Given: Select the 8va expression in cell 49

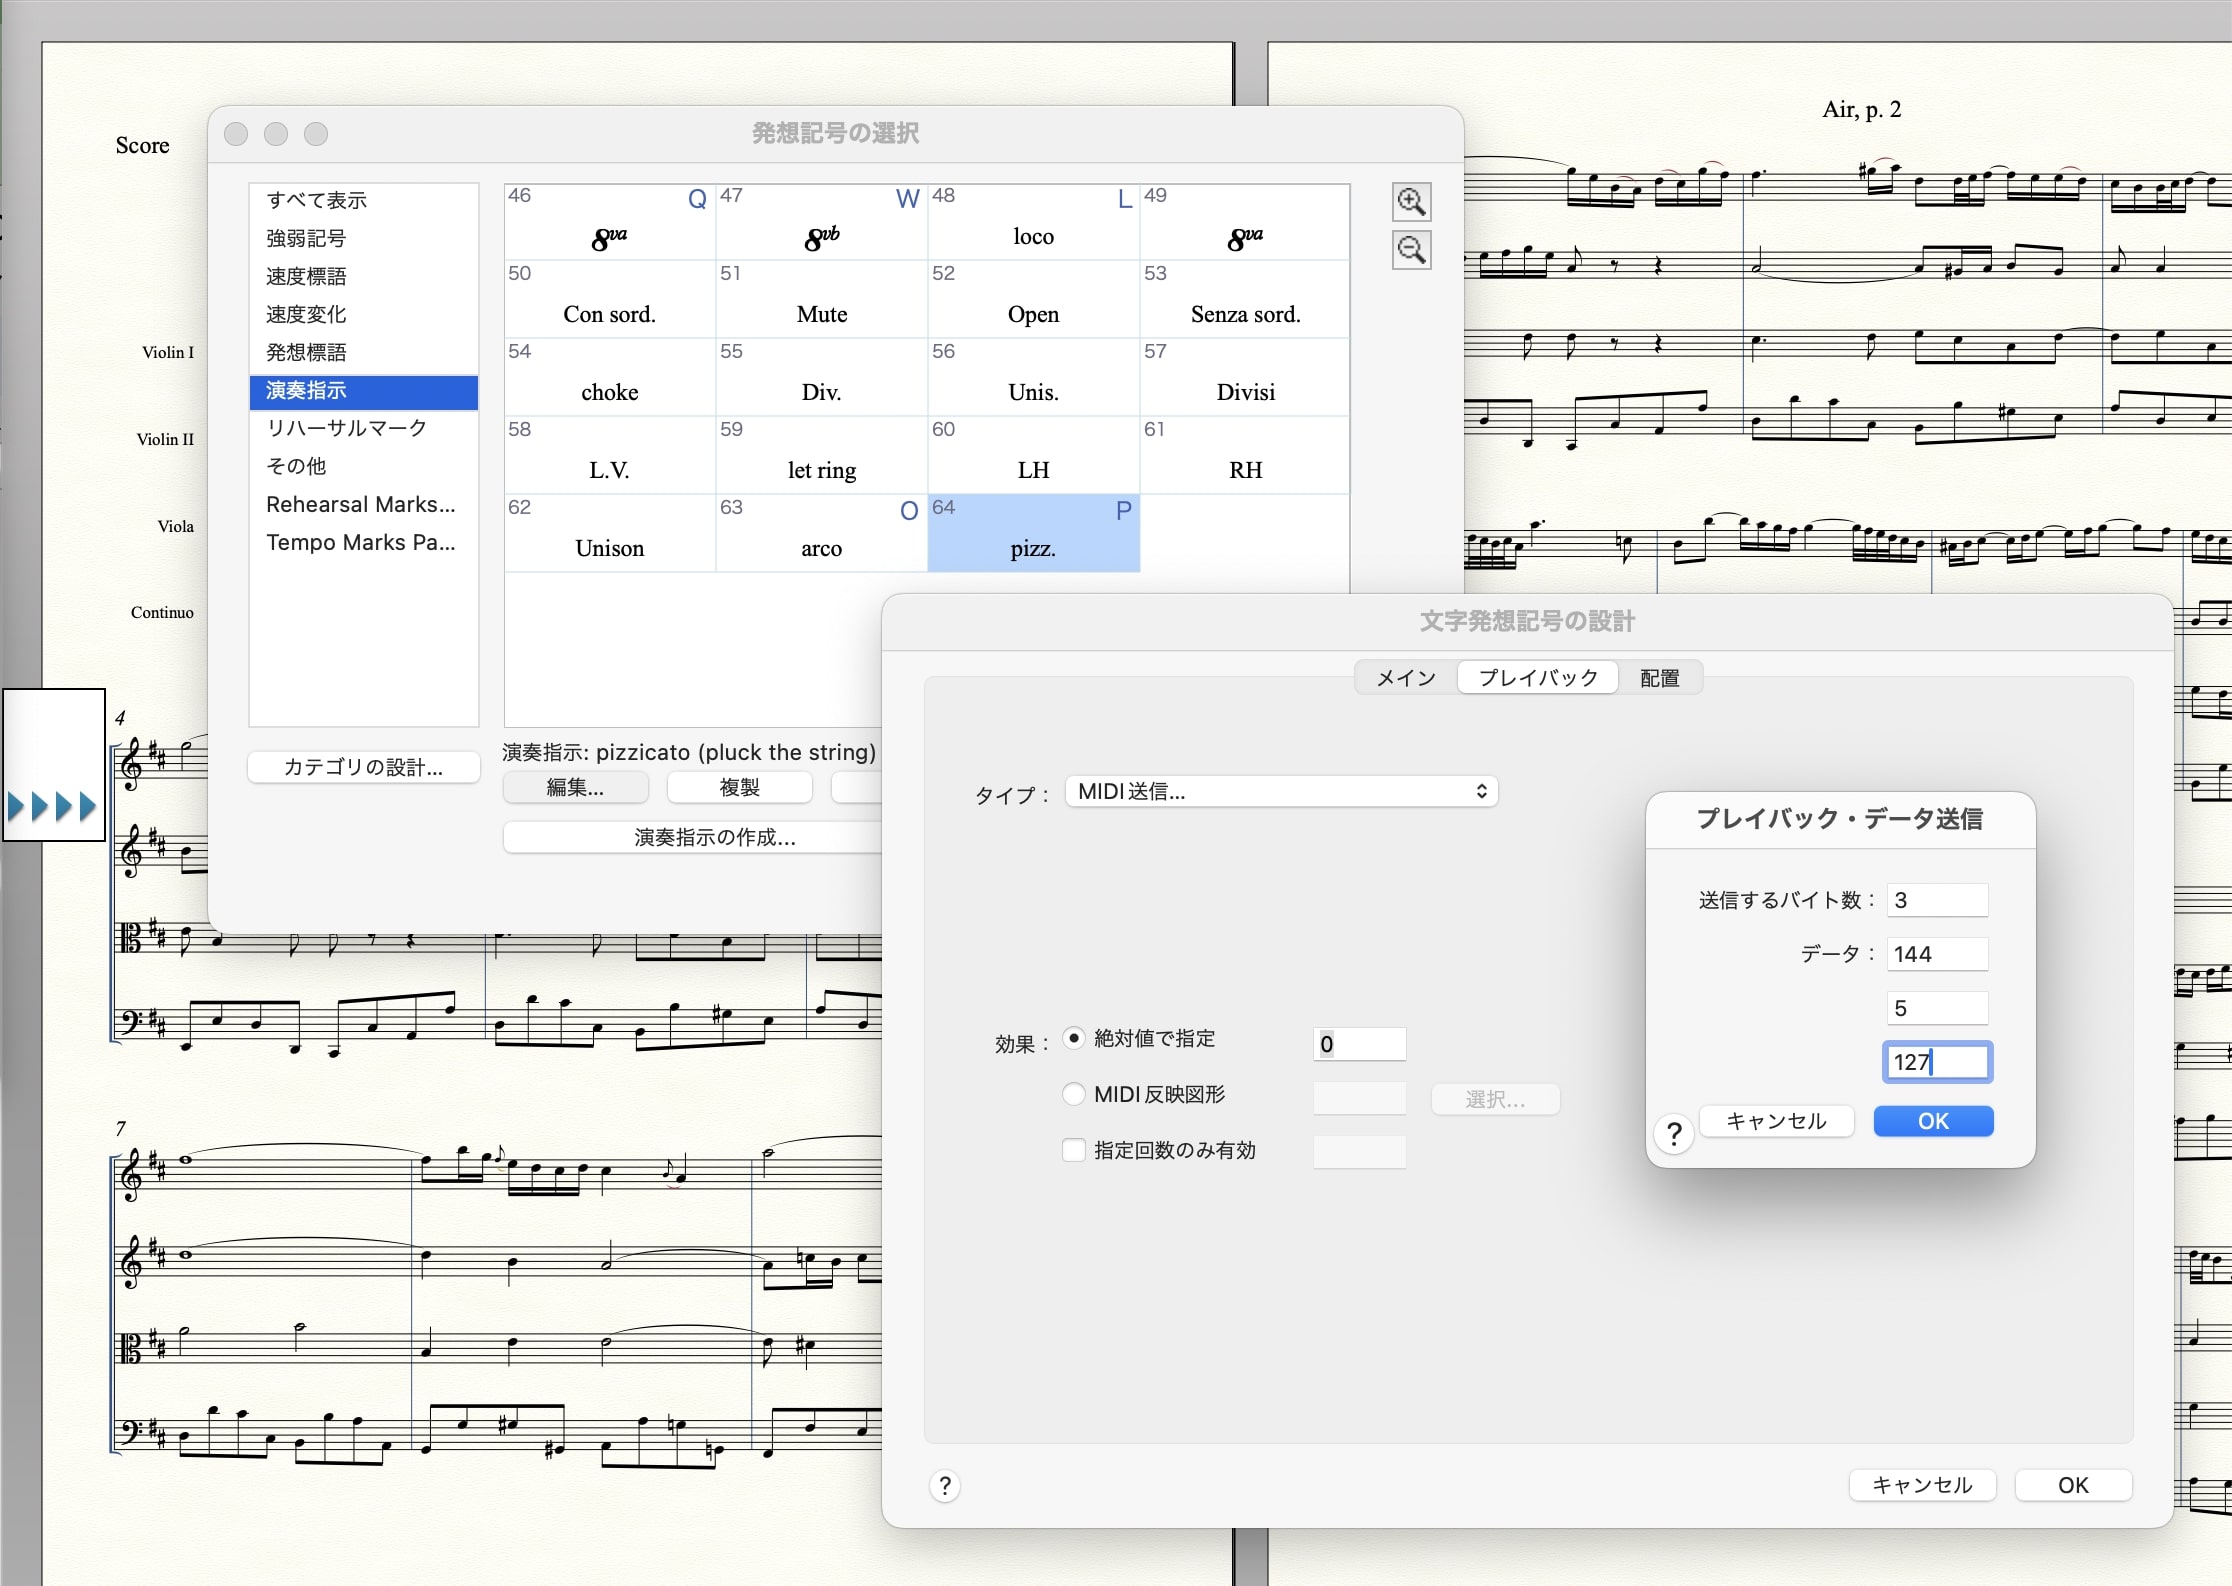Looking at the screenshot, I should click(x=1245, y=221).
